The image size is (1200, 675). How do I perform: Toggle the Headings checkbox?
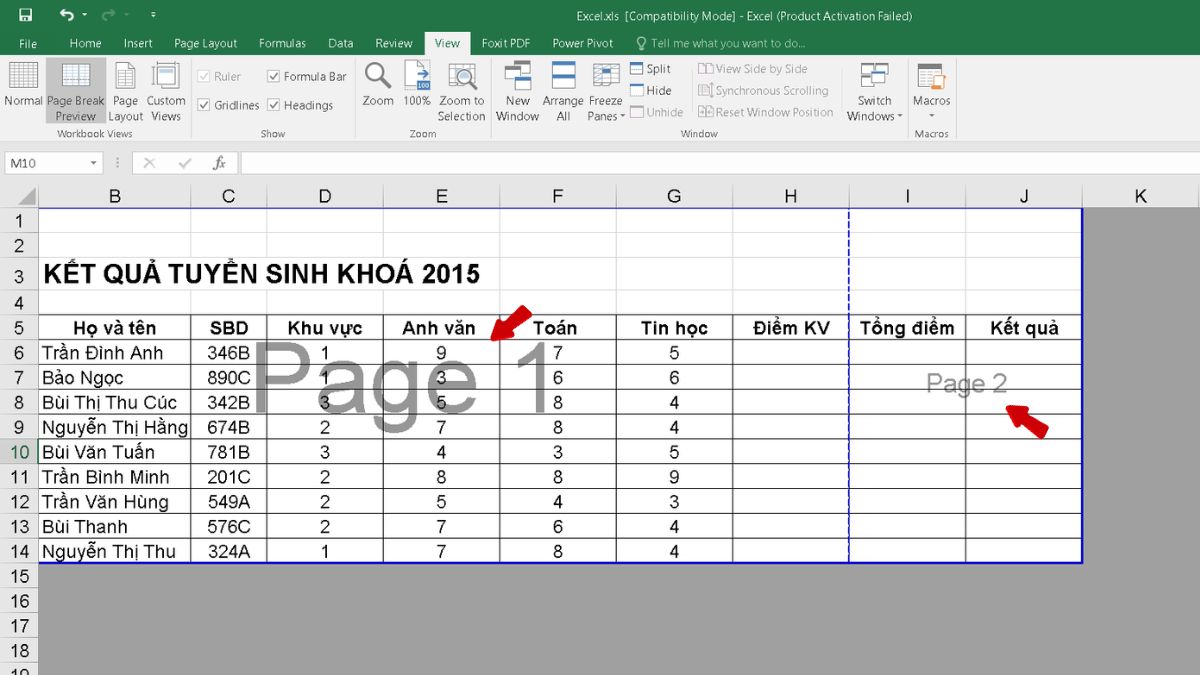300,105
